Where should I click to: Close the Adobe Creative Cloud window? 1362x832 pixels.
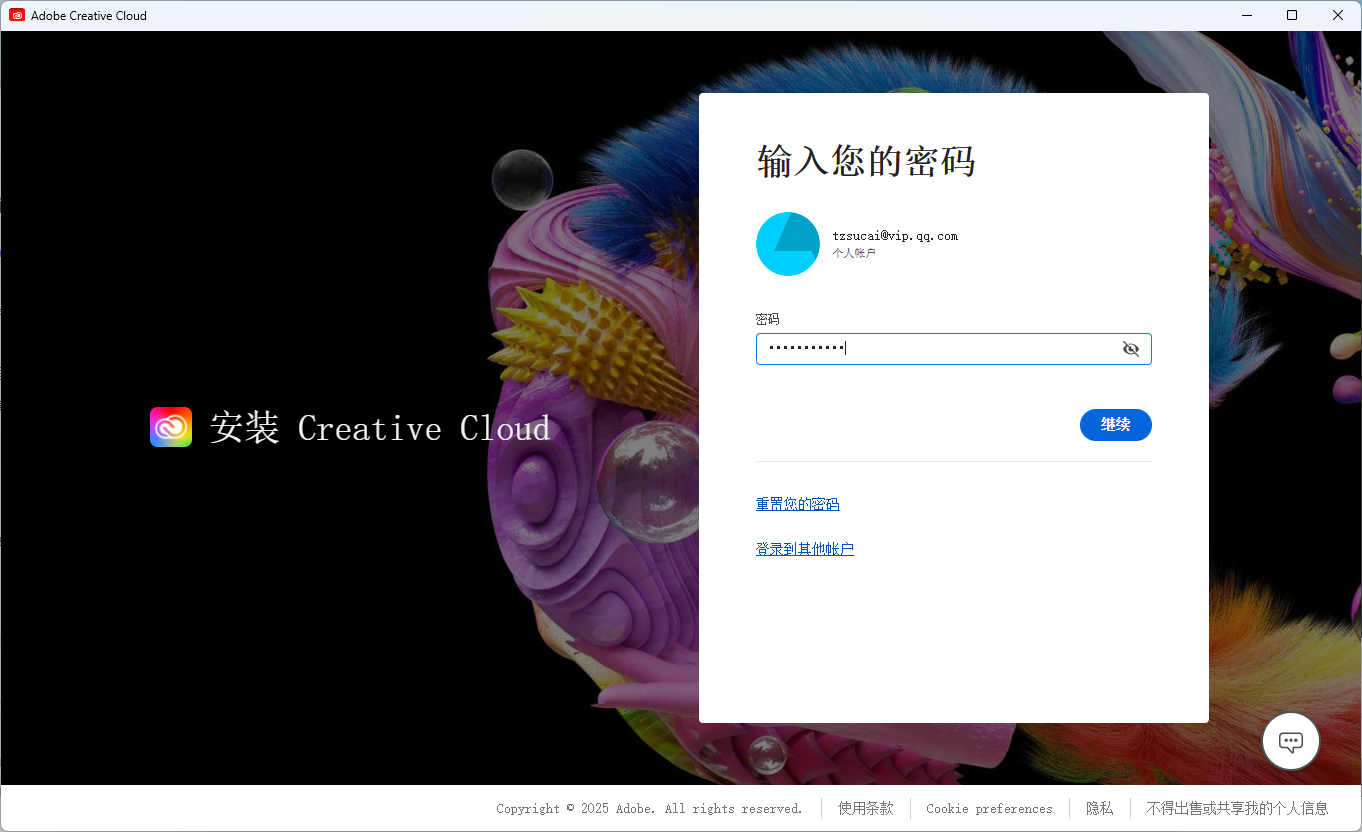point(1338,15)
